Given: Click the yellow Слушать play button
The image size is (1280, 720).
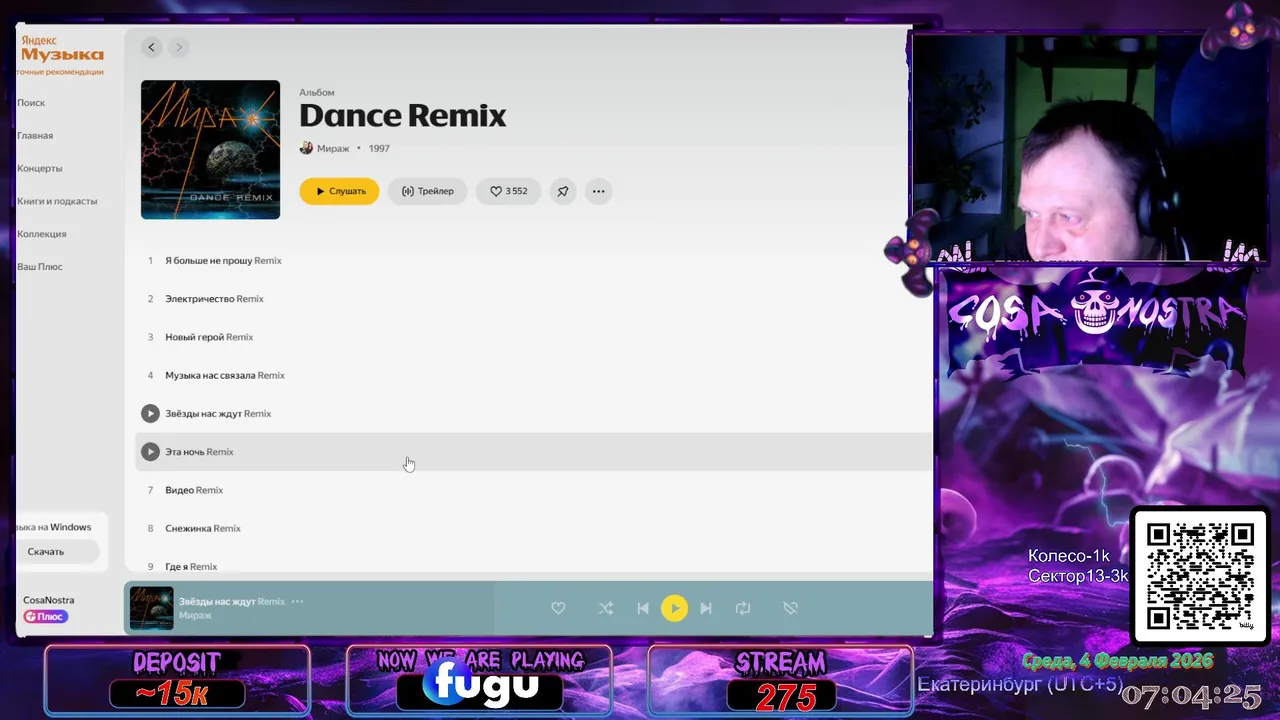Looking at the screenshot, I should pos(339,191).
